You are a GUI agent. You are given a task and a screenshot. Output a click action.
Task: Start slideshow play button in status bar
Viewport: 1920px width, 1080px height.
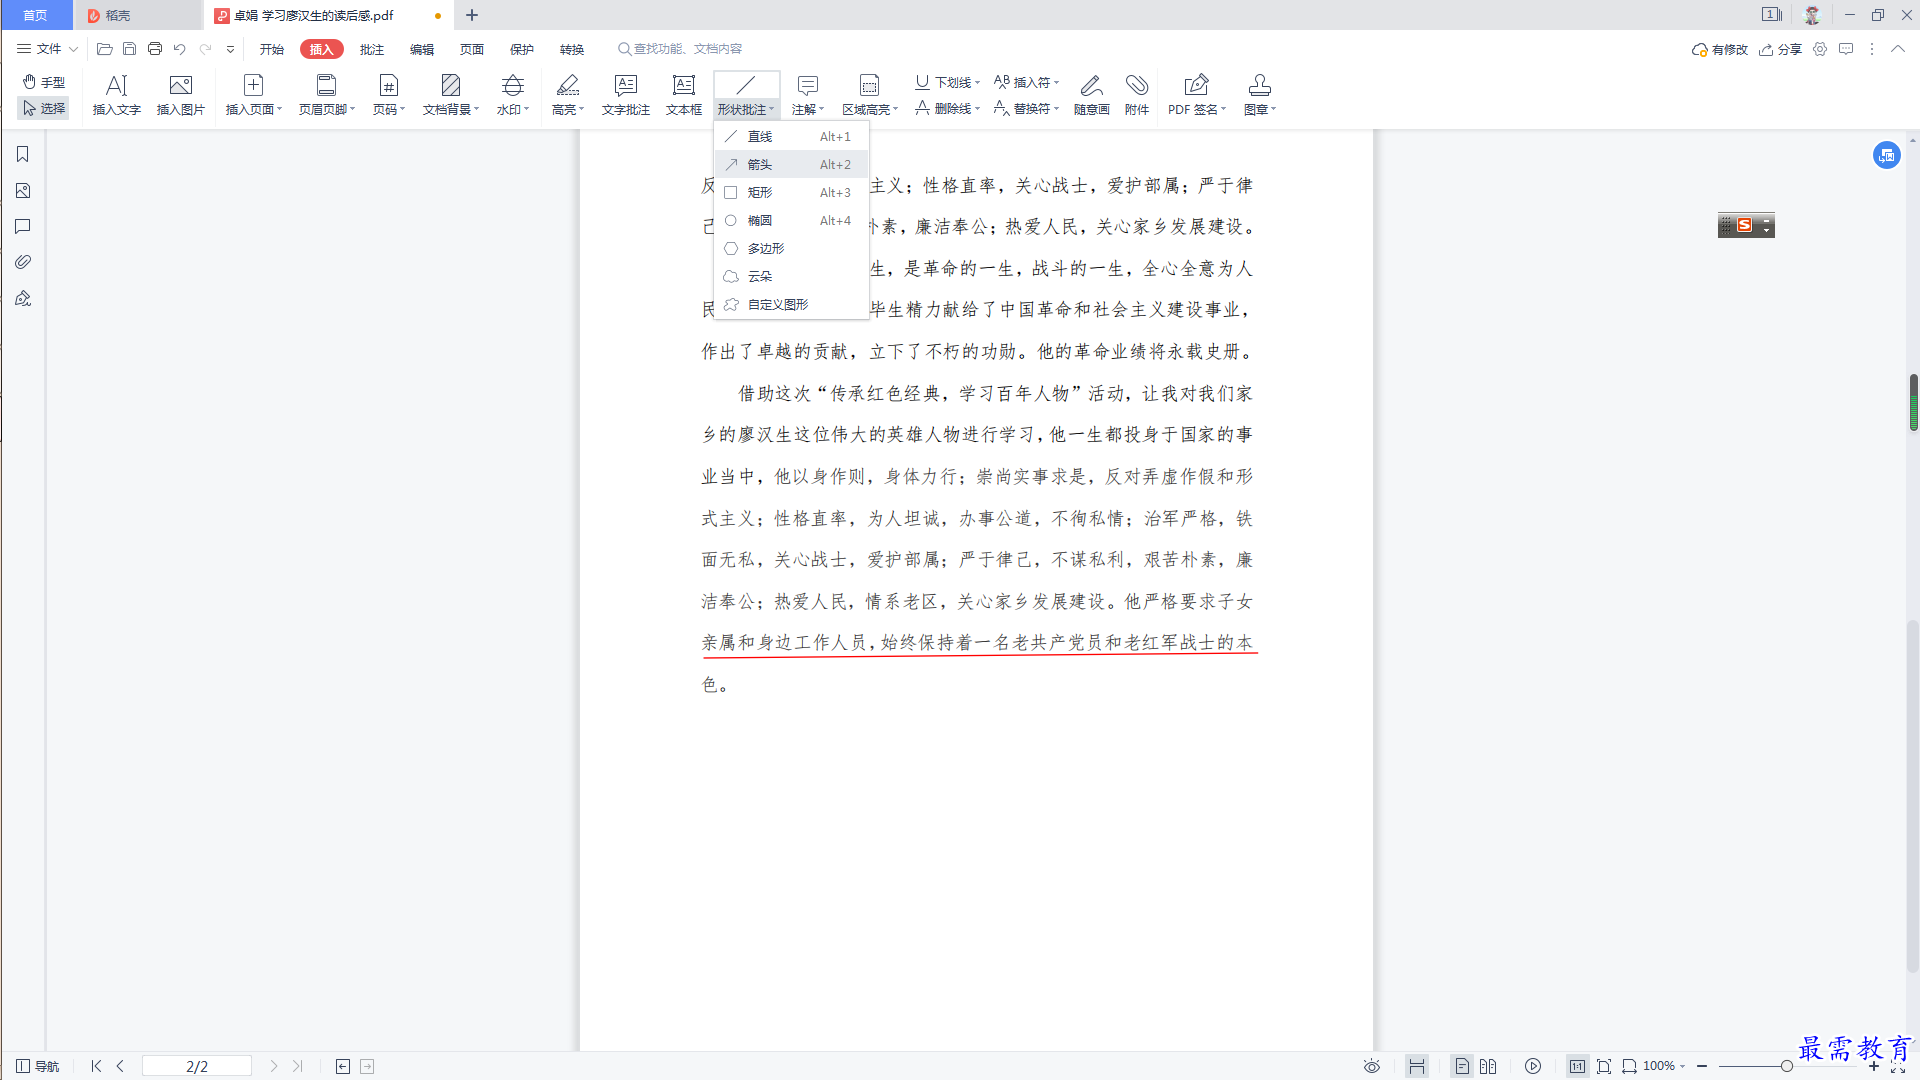click(x=1533, y=1066)
